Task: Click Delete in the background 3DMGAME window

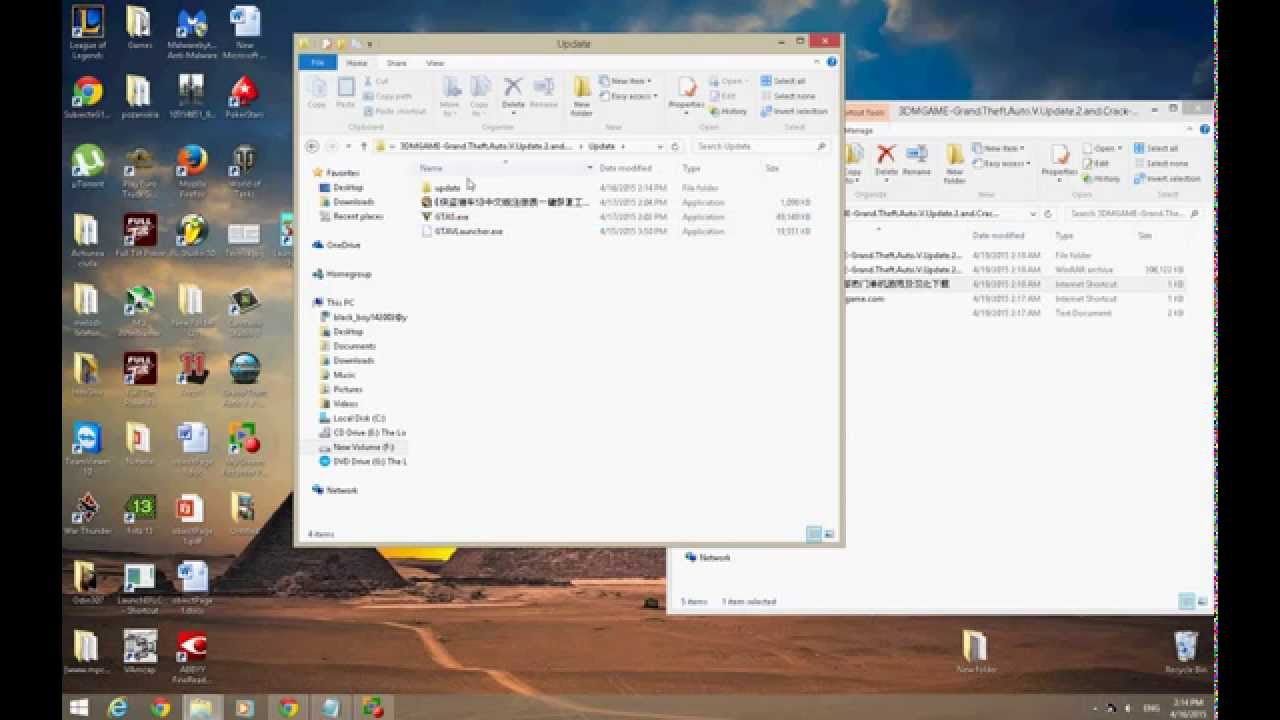Action: click(886, 160)
